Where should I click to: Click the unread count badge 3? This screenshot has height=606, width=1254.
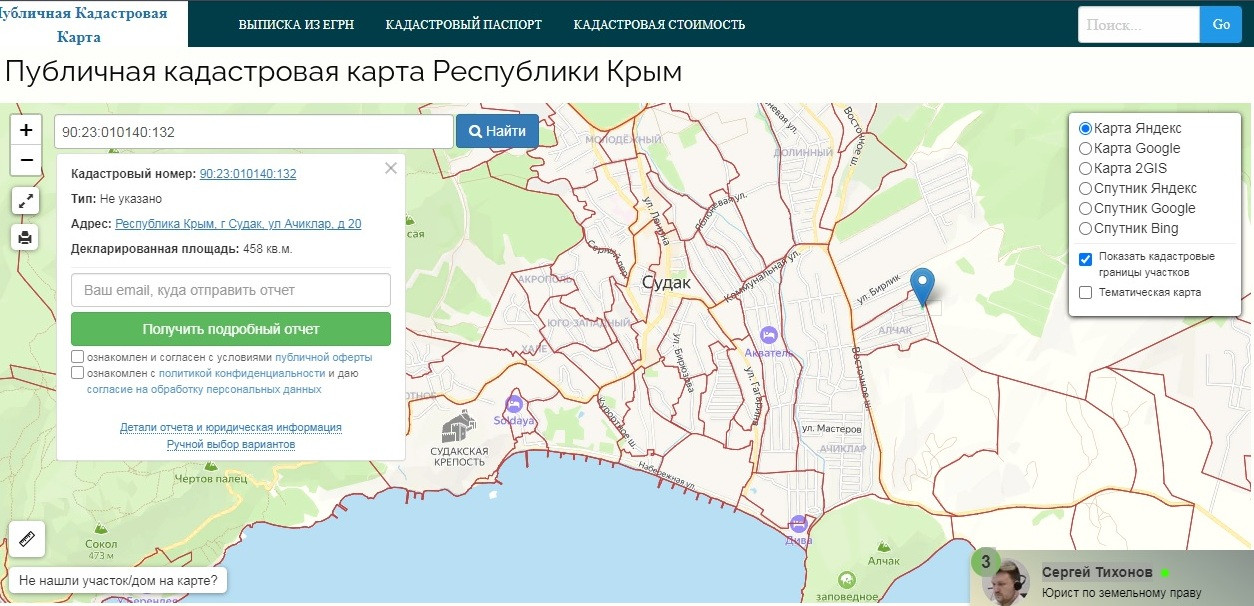(x=986, y=563)
